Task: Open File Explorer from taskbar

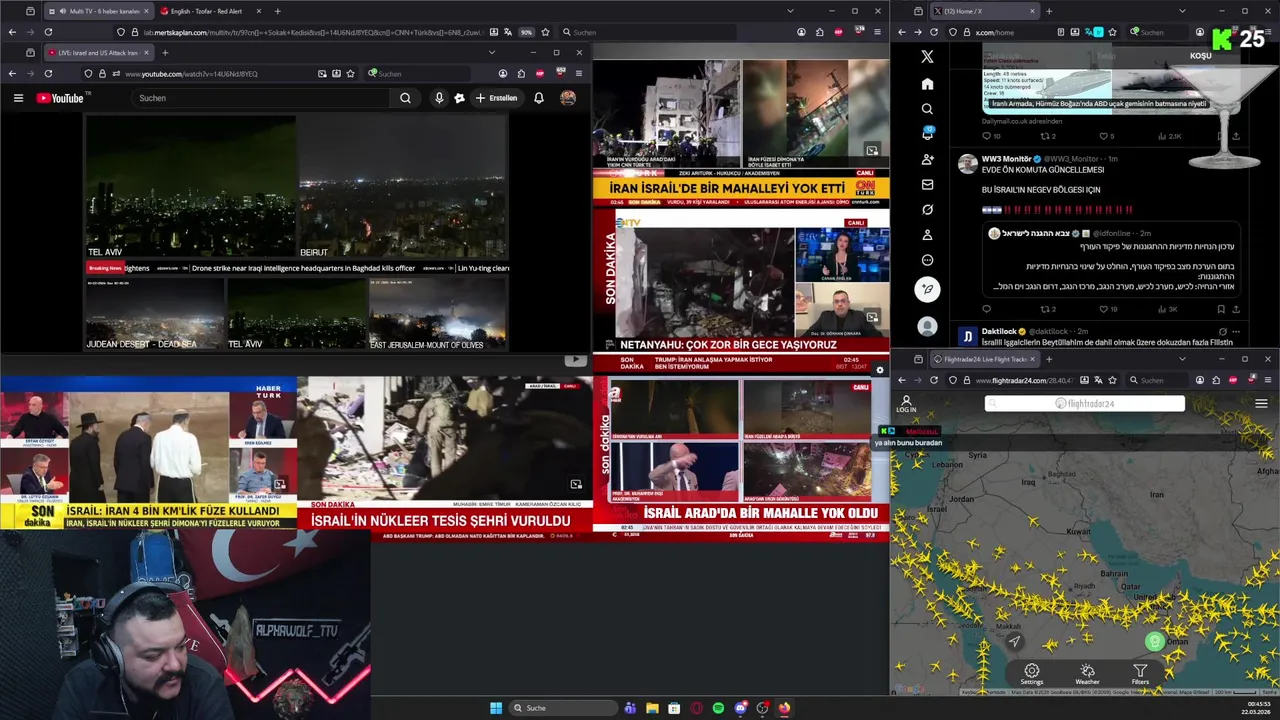Action: pos(652,708)
